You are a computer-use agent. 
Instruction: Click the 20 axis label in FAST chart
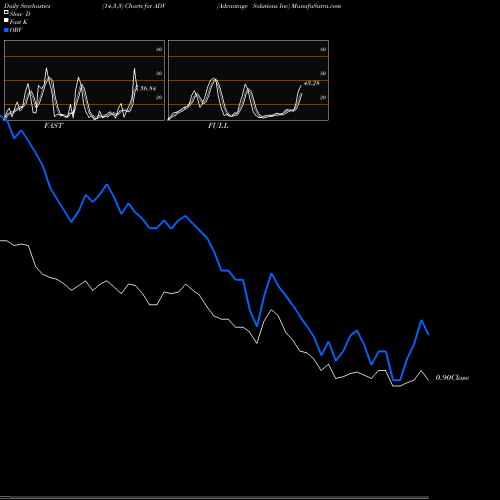click(159, 97)
